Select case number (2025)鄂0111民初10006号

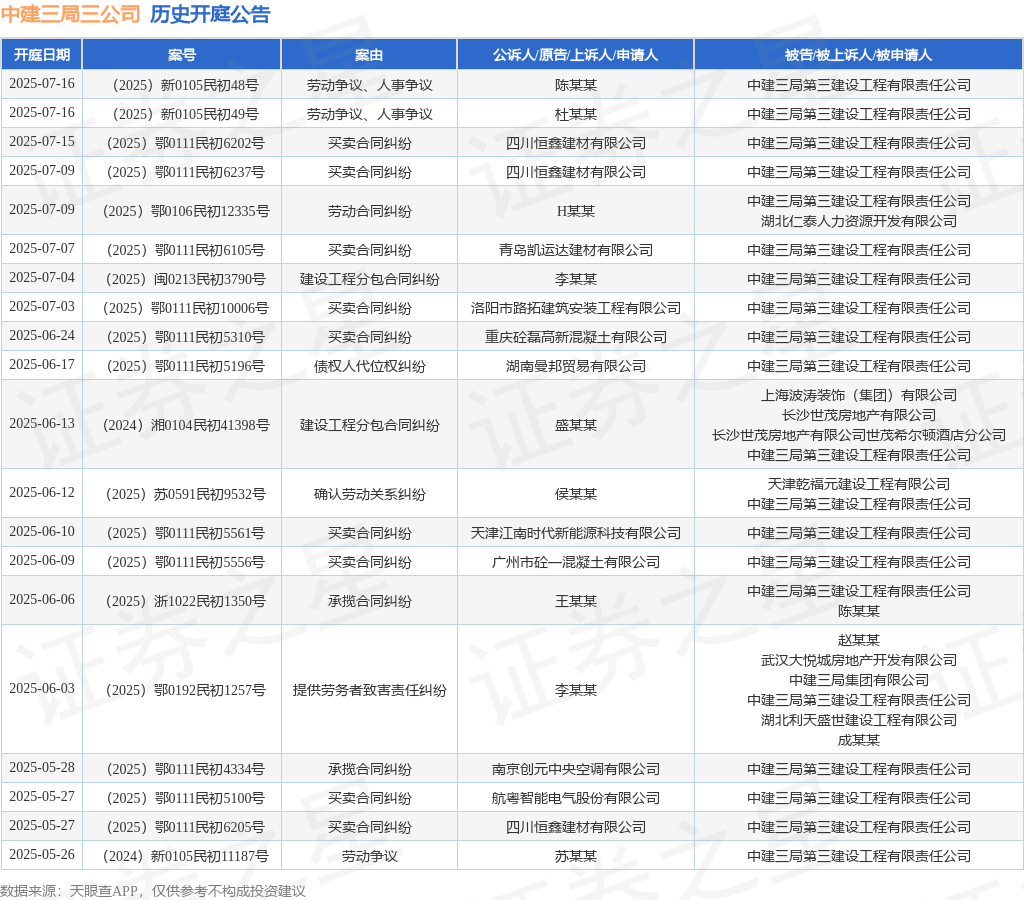(x=185, y=308)
